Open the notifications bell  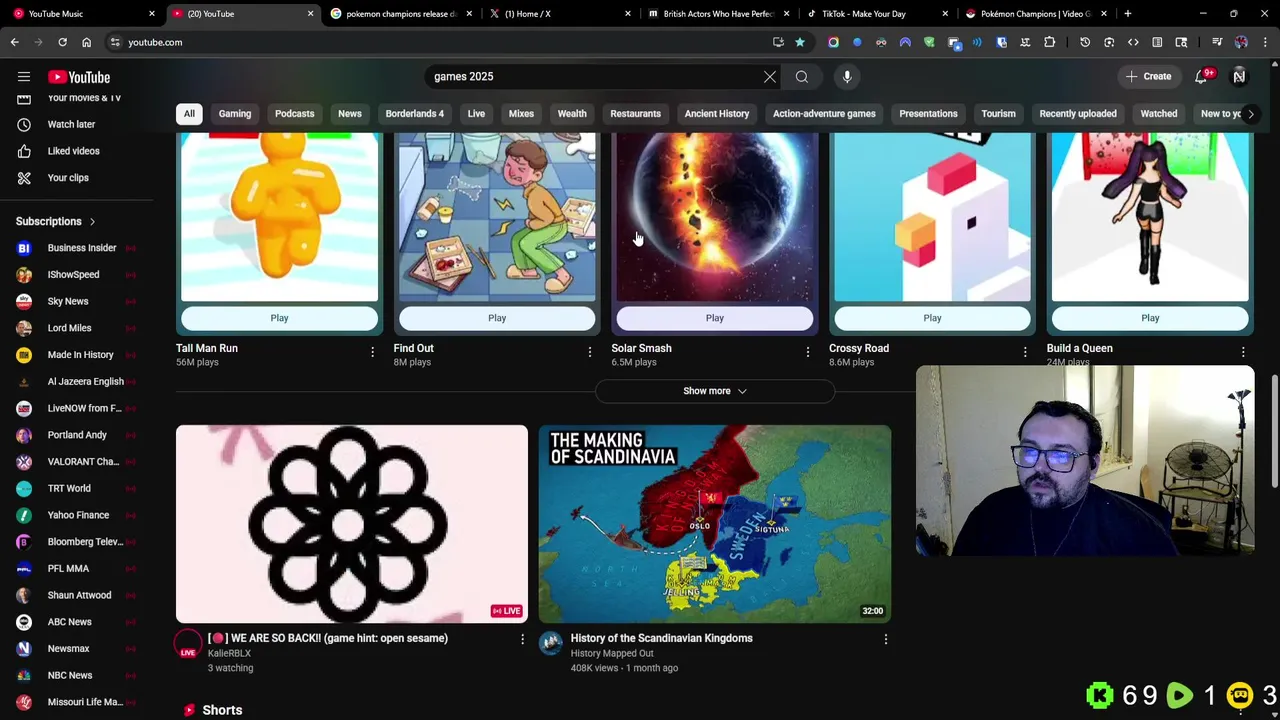click(x=1202, y=77)
